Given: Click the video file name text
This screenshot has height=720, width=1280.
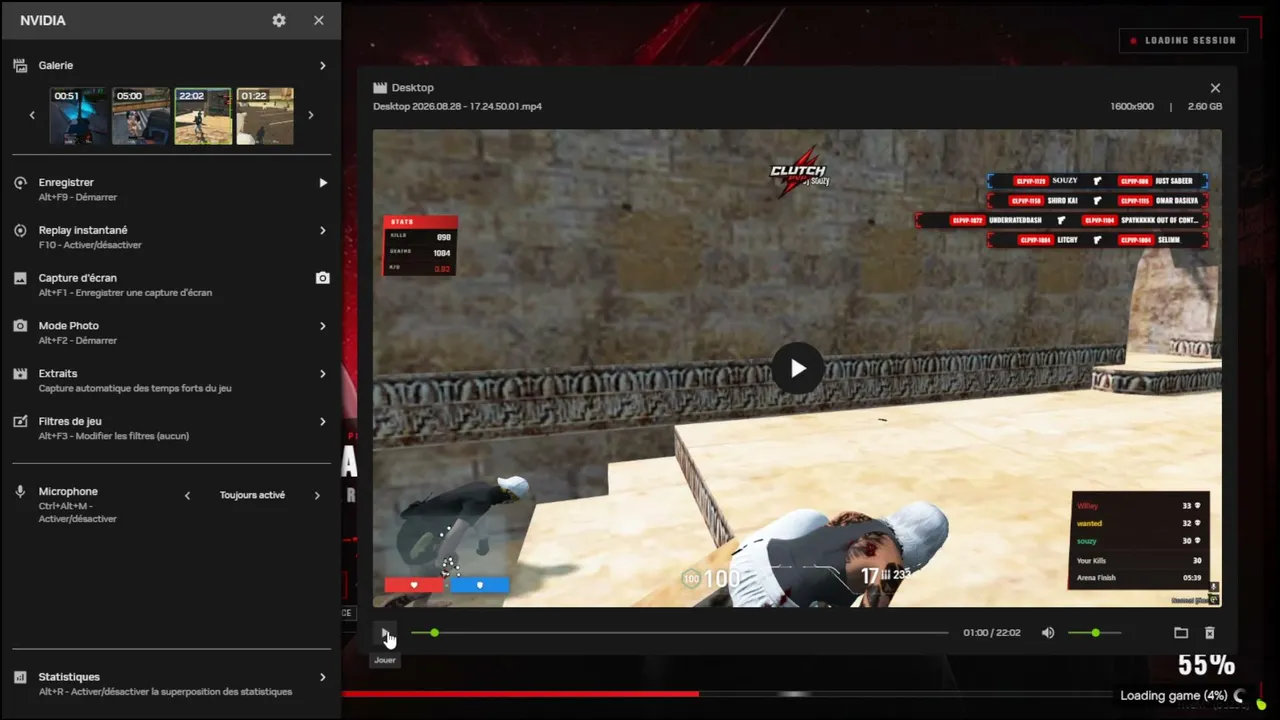Looking at the screenshot, I should [x=457, y=107].
